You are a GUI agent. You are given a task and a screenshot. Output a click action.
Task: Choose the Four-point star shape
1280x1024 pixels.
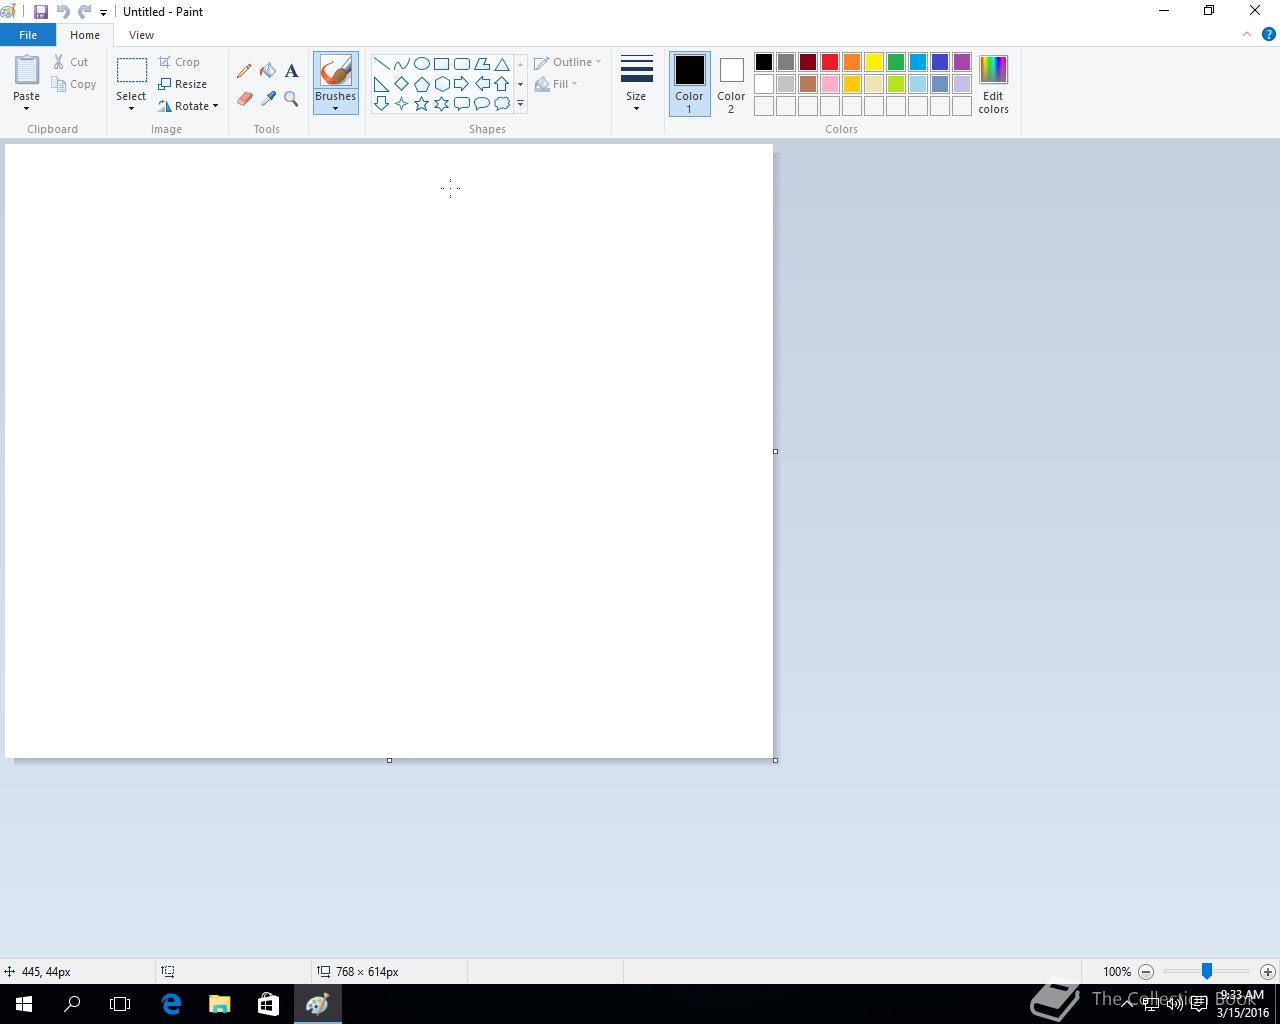point(401,103)
